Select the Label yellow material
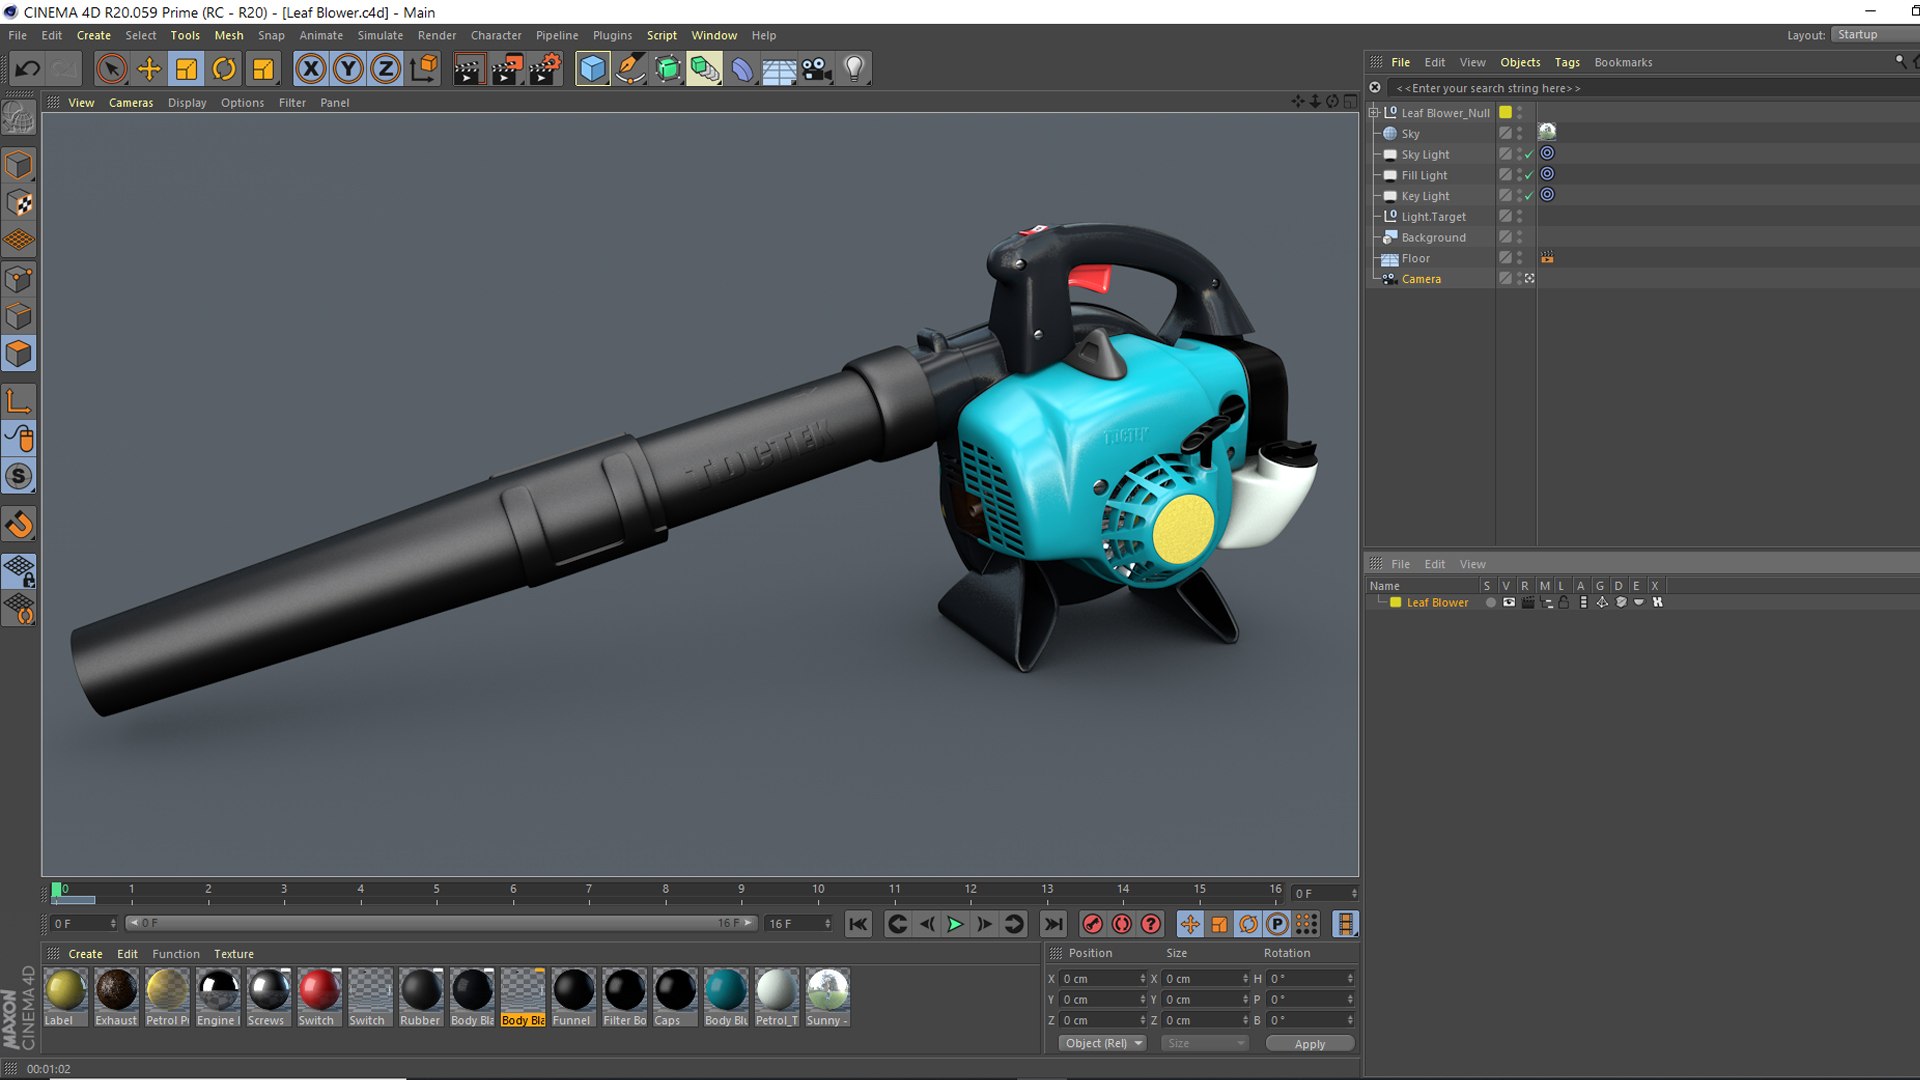The height and width of the screenshot is (1080, 1920). pyautogui.click(x=65, y=996)
